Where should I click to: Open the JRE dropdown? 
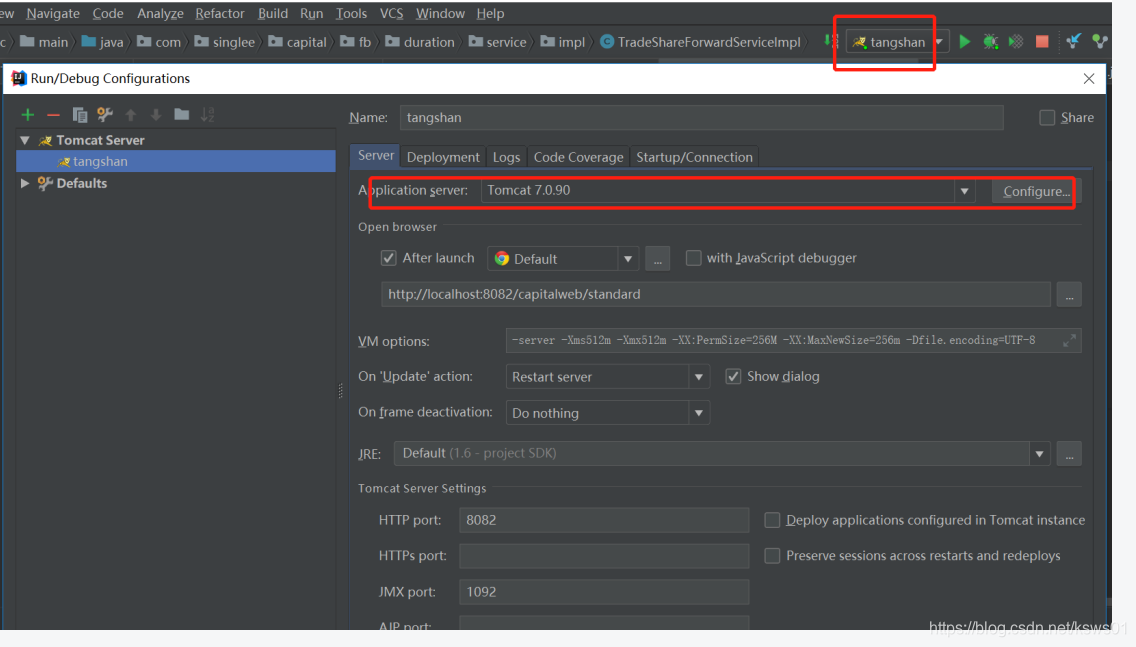point(1039,454)
